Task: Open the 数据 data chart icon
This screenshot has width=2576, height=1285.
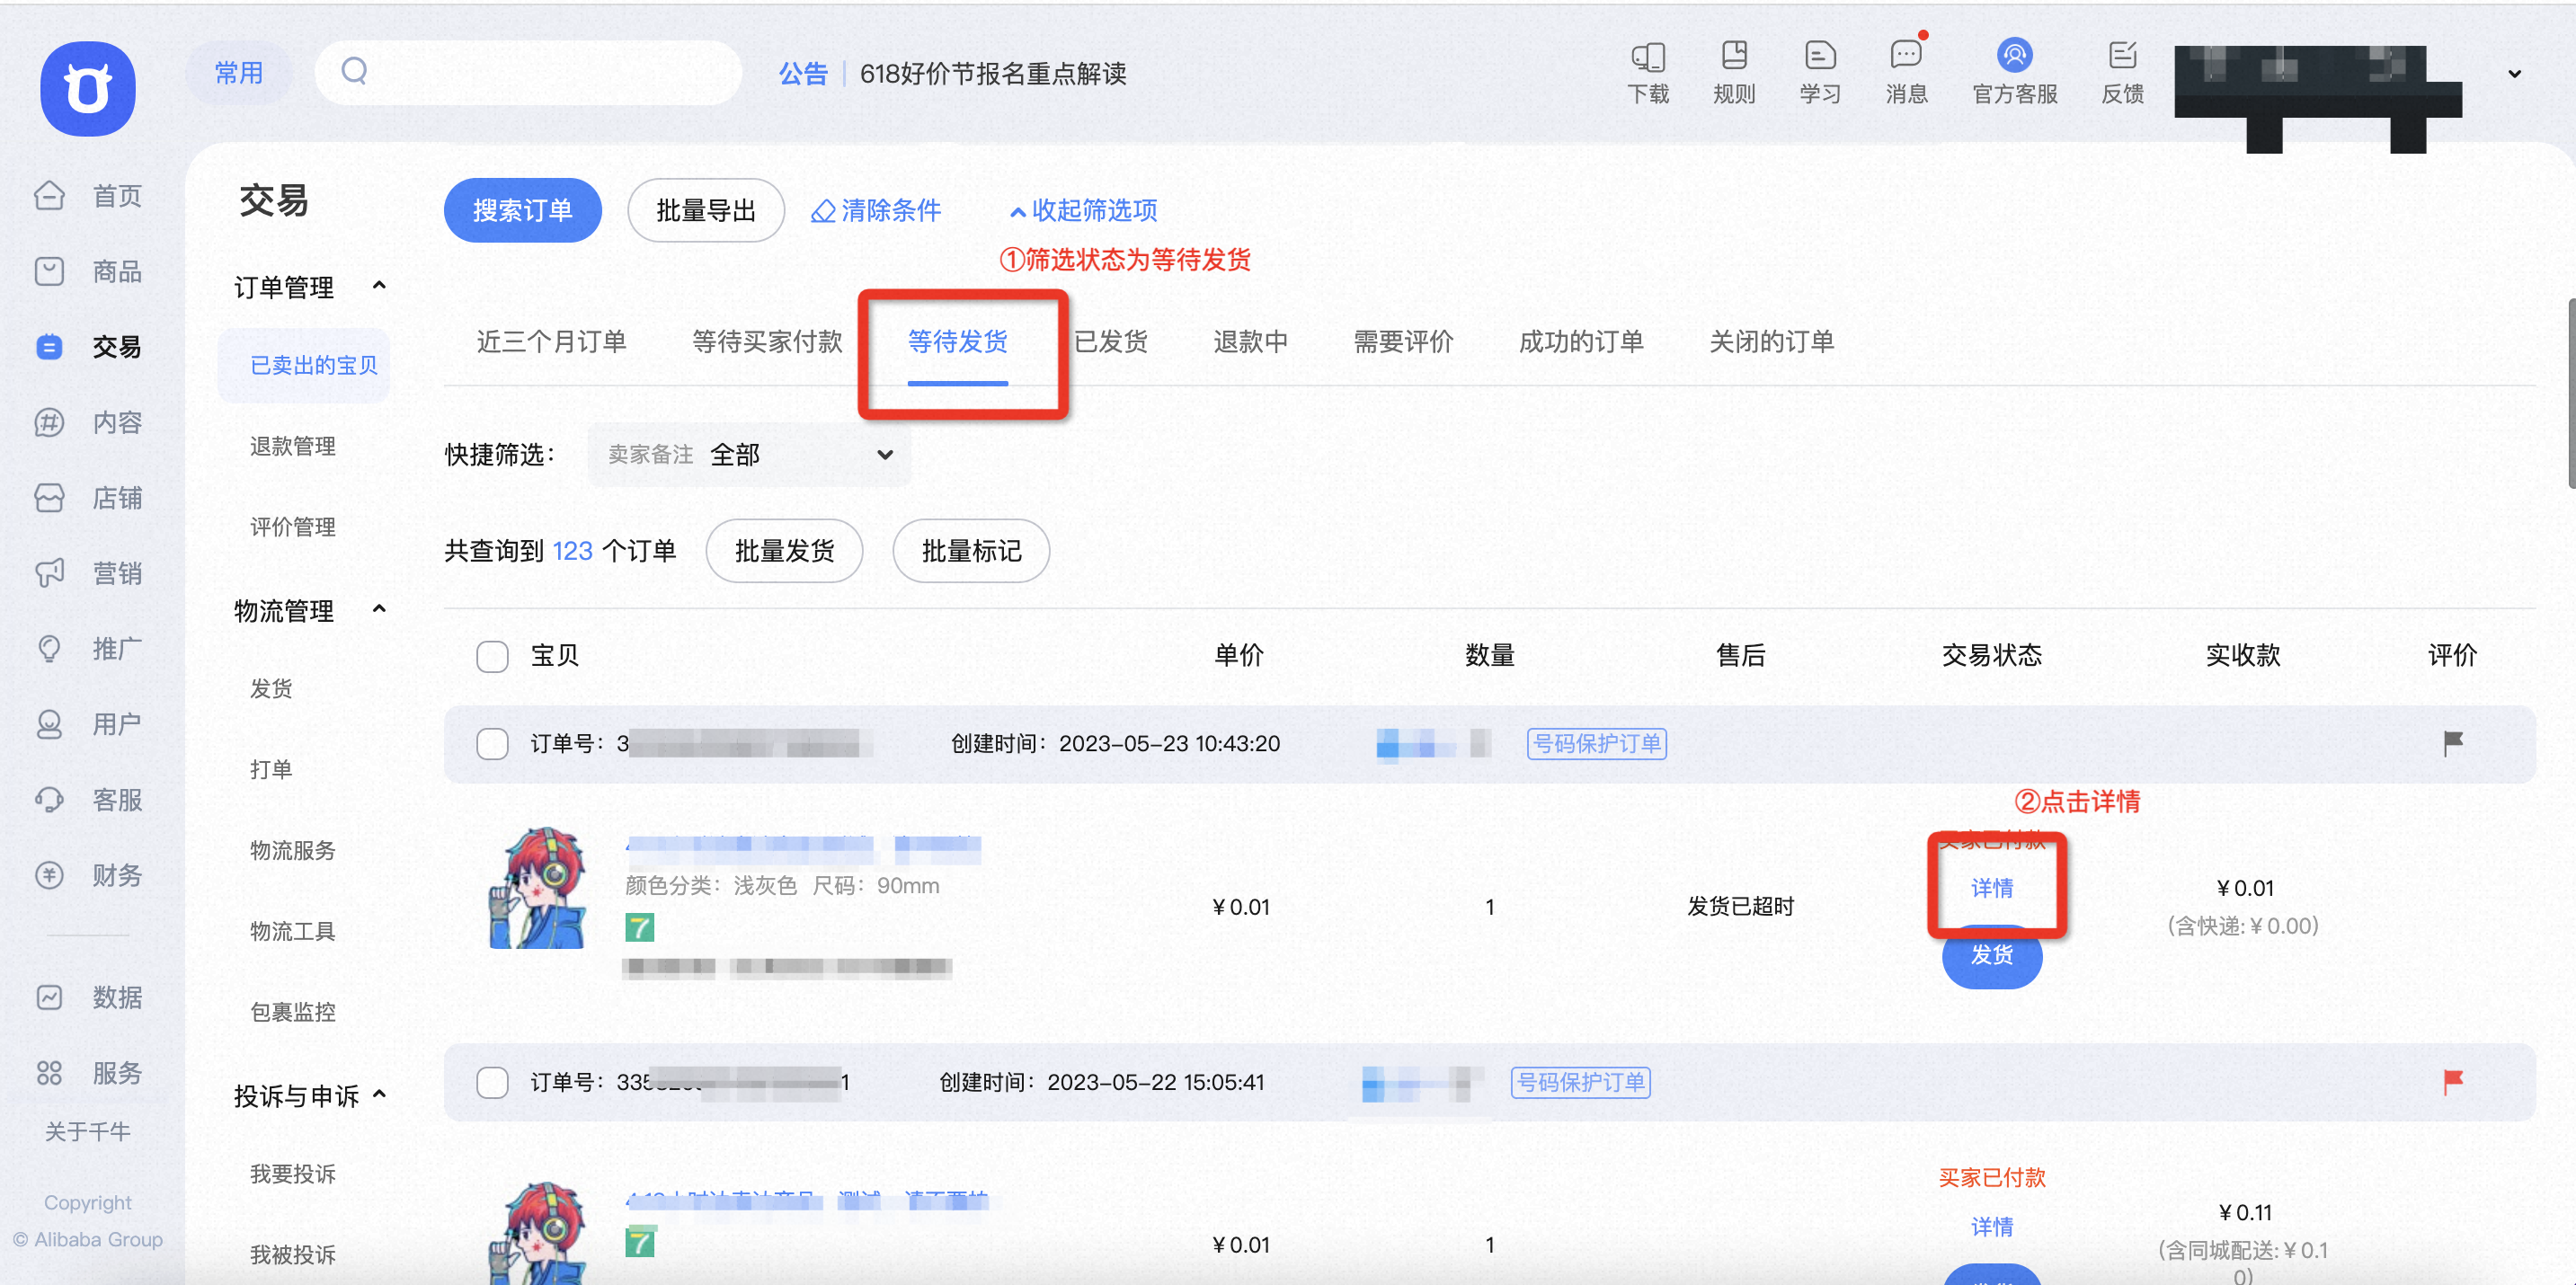Action: click(49, 997)
